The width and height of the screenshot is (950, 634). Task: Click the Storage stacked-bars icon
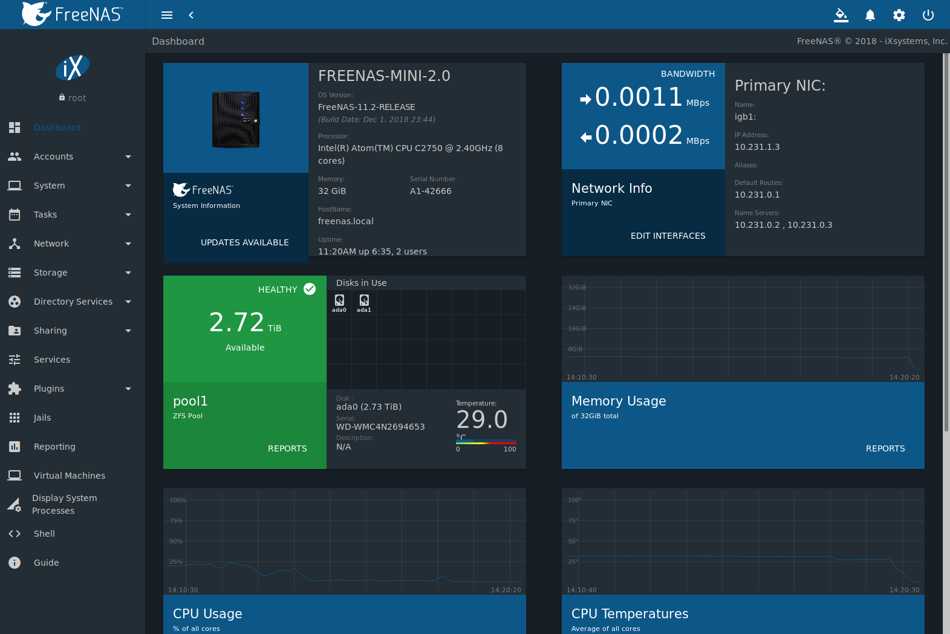[x=15, y=273]
